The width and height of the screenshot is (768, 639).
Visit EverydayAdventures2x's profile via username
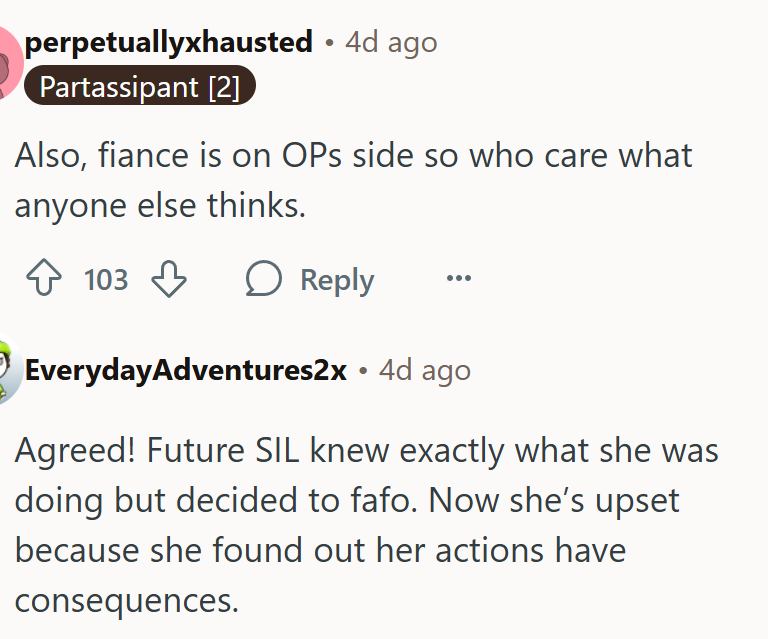tap(185, 371)
